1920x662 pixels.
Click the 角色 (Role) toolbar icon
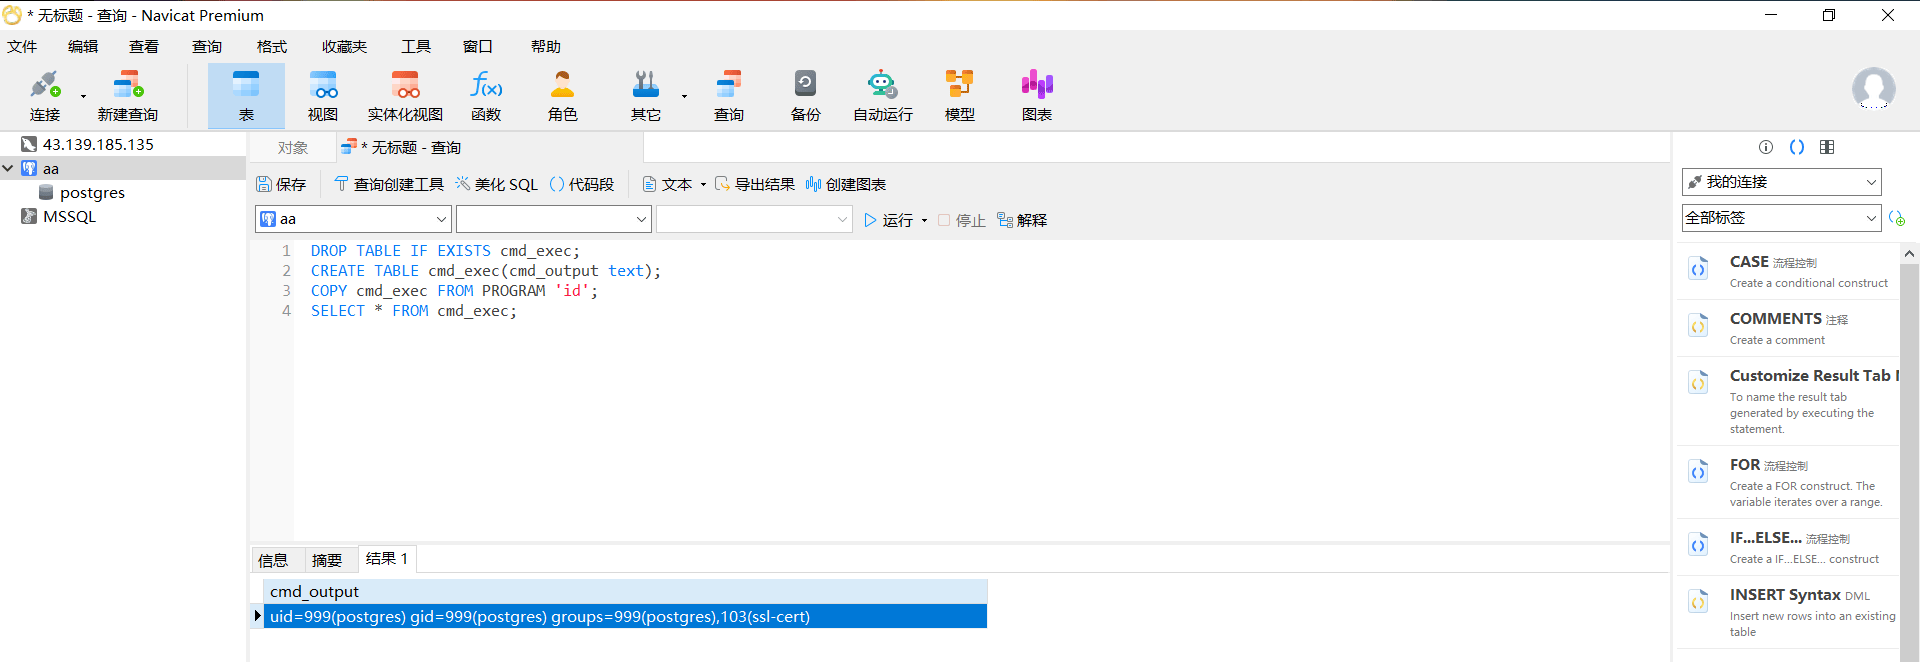(x=562, y=96)
